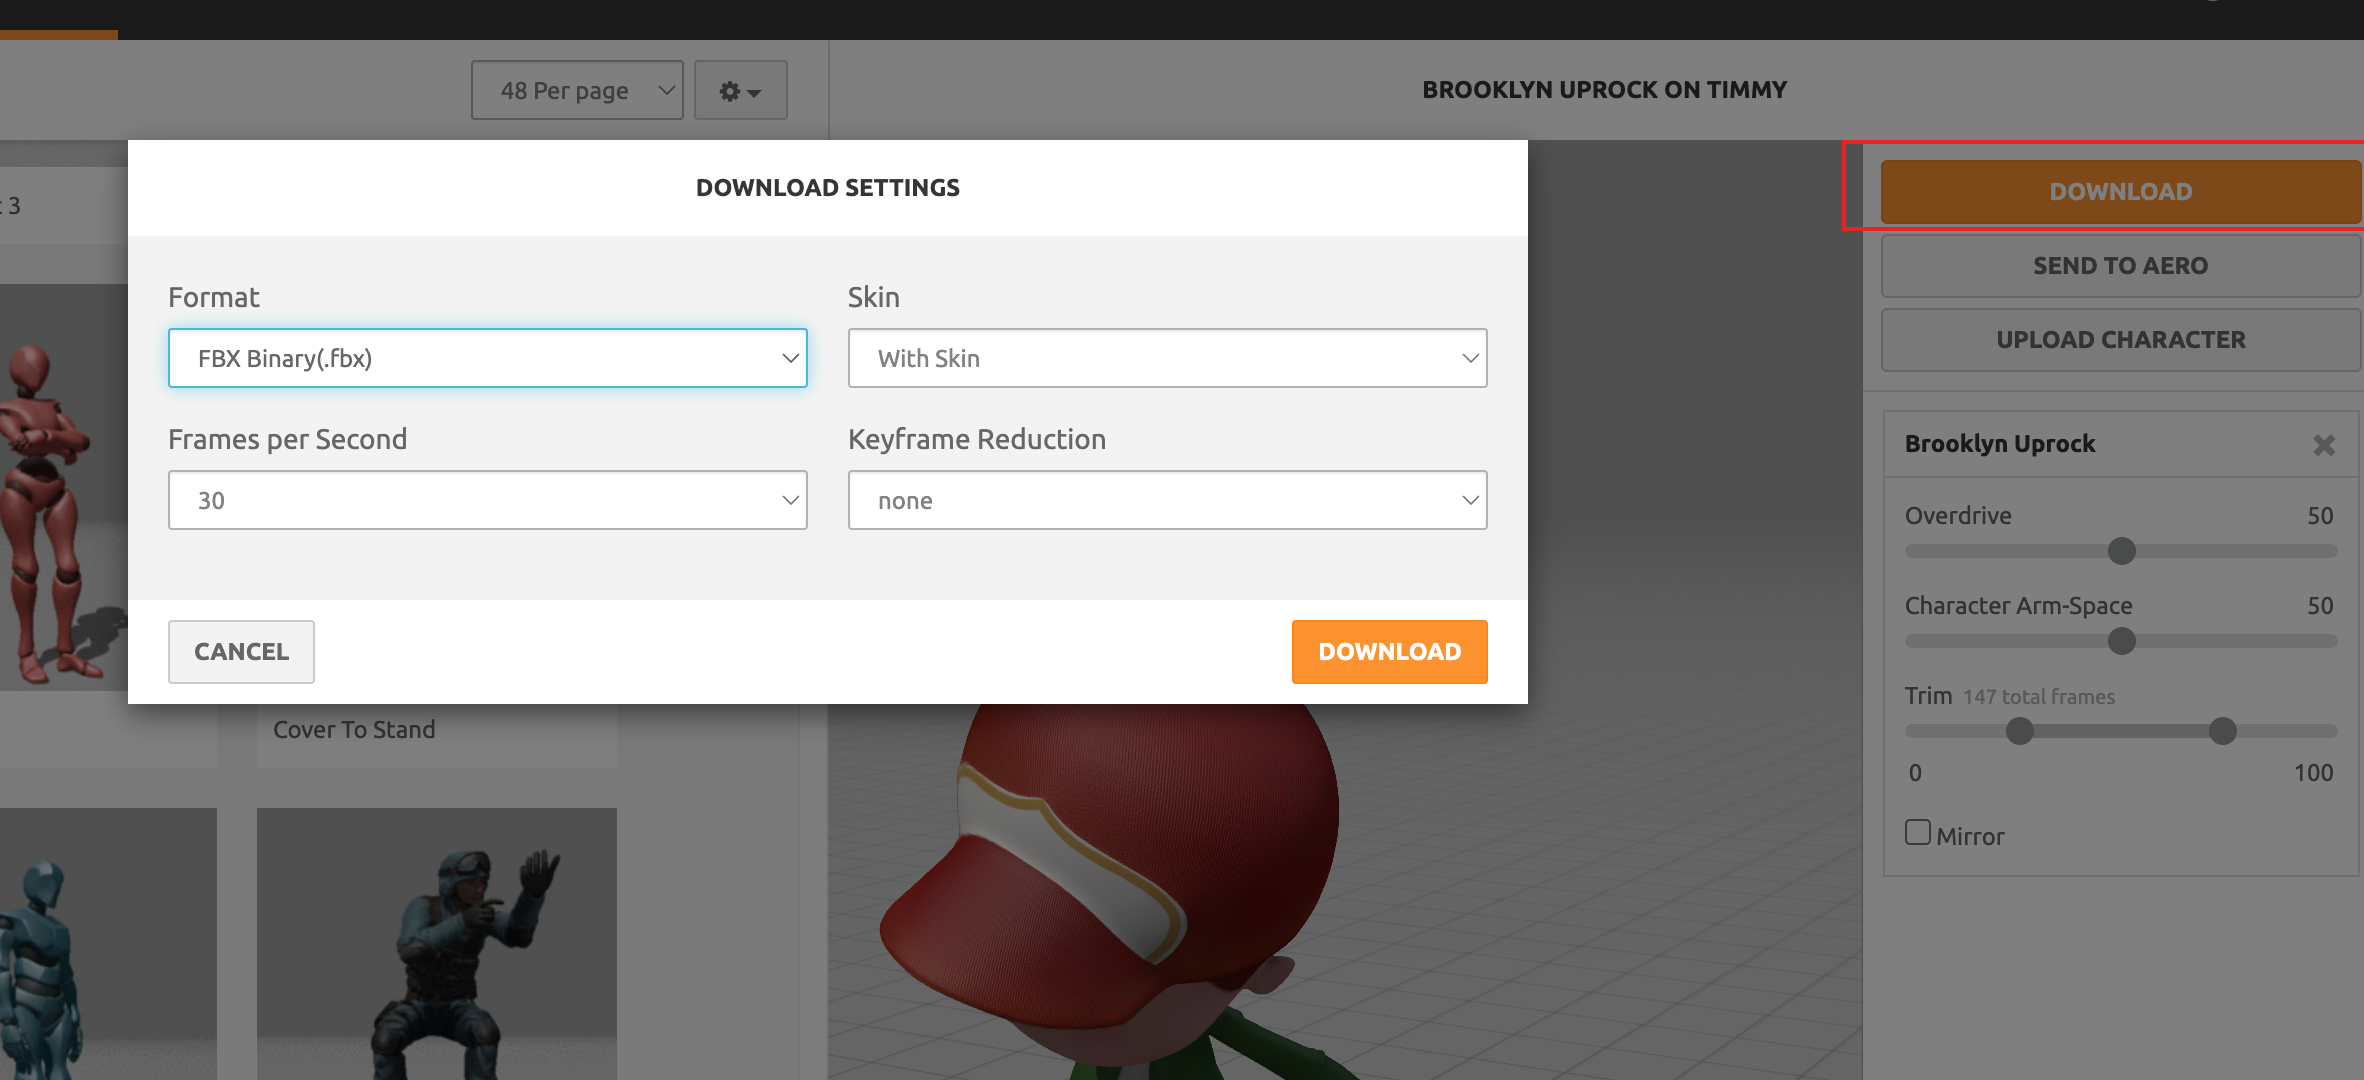Screen dimensions: 2364x1080
Task: Click the 147 total frames label
Action: point(2039,697)
